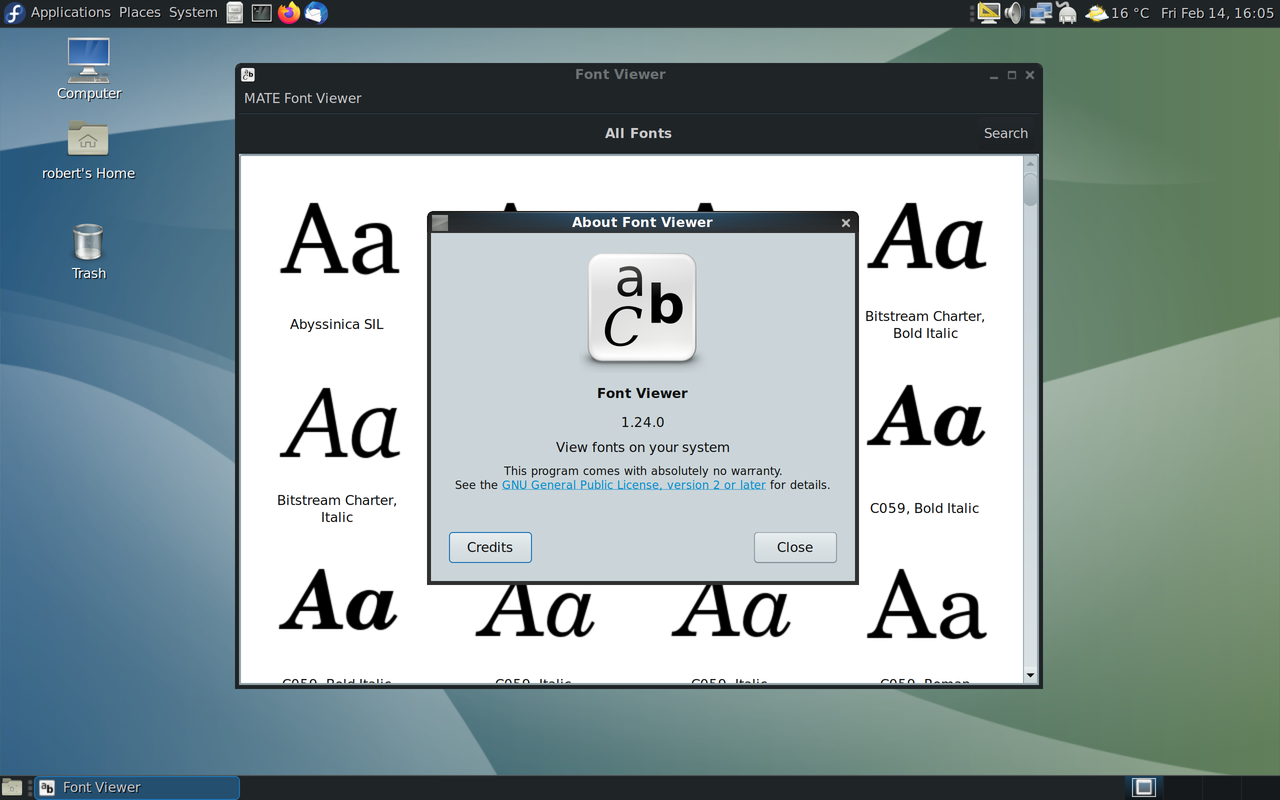Viewport: 1280px width, 800px height.
Task: Launch the terminal from the top panel
Action: pos(261,13)
